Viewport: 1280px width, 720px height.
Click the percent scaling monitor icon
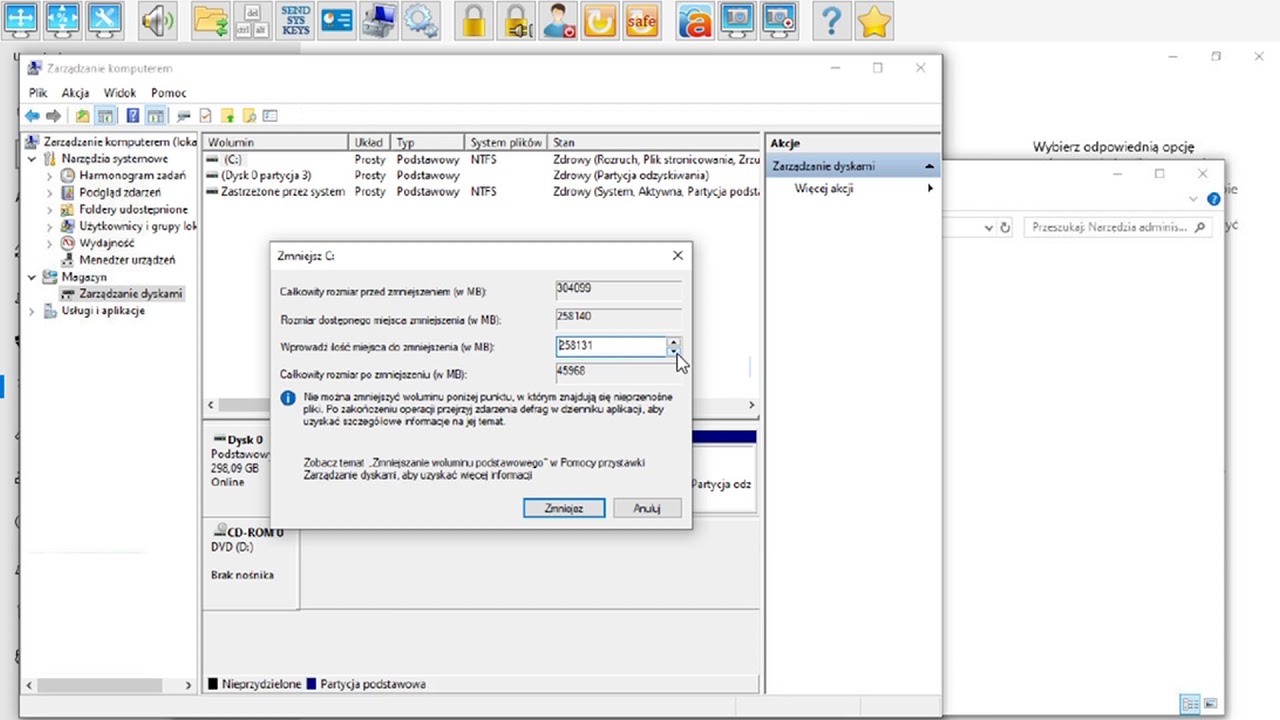[63, 18]
